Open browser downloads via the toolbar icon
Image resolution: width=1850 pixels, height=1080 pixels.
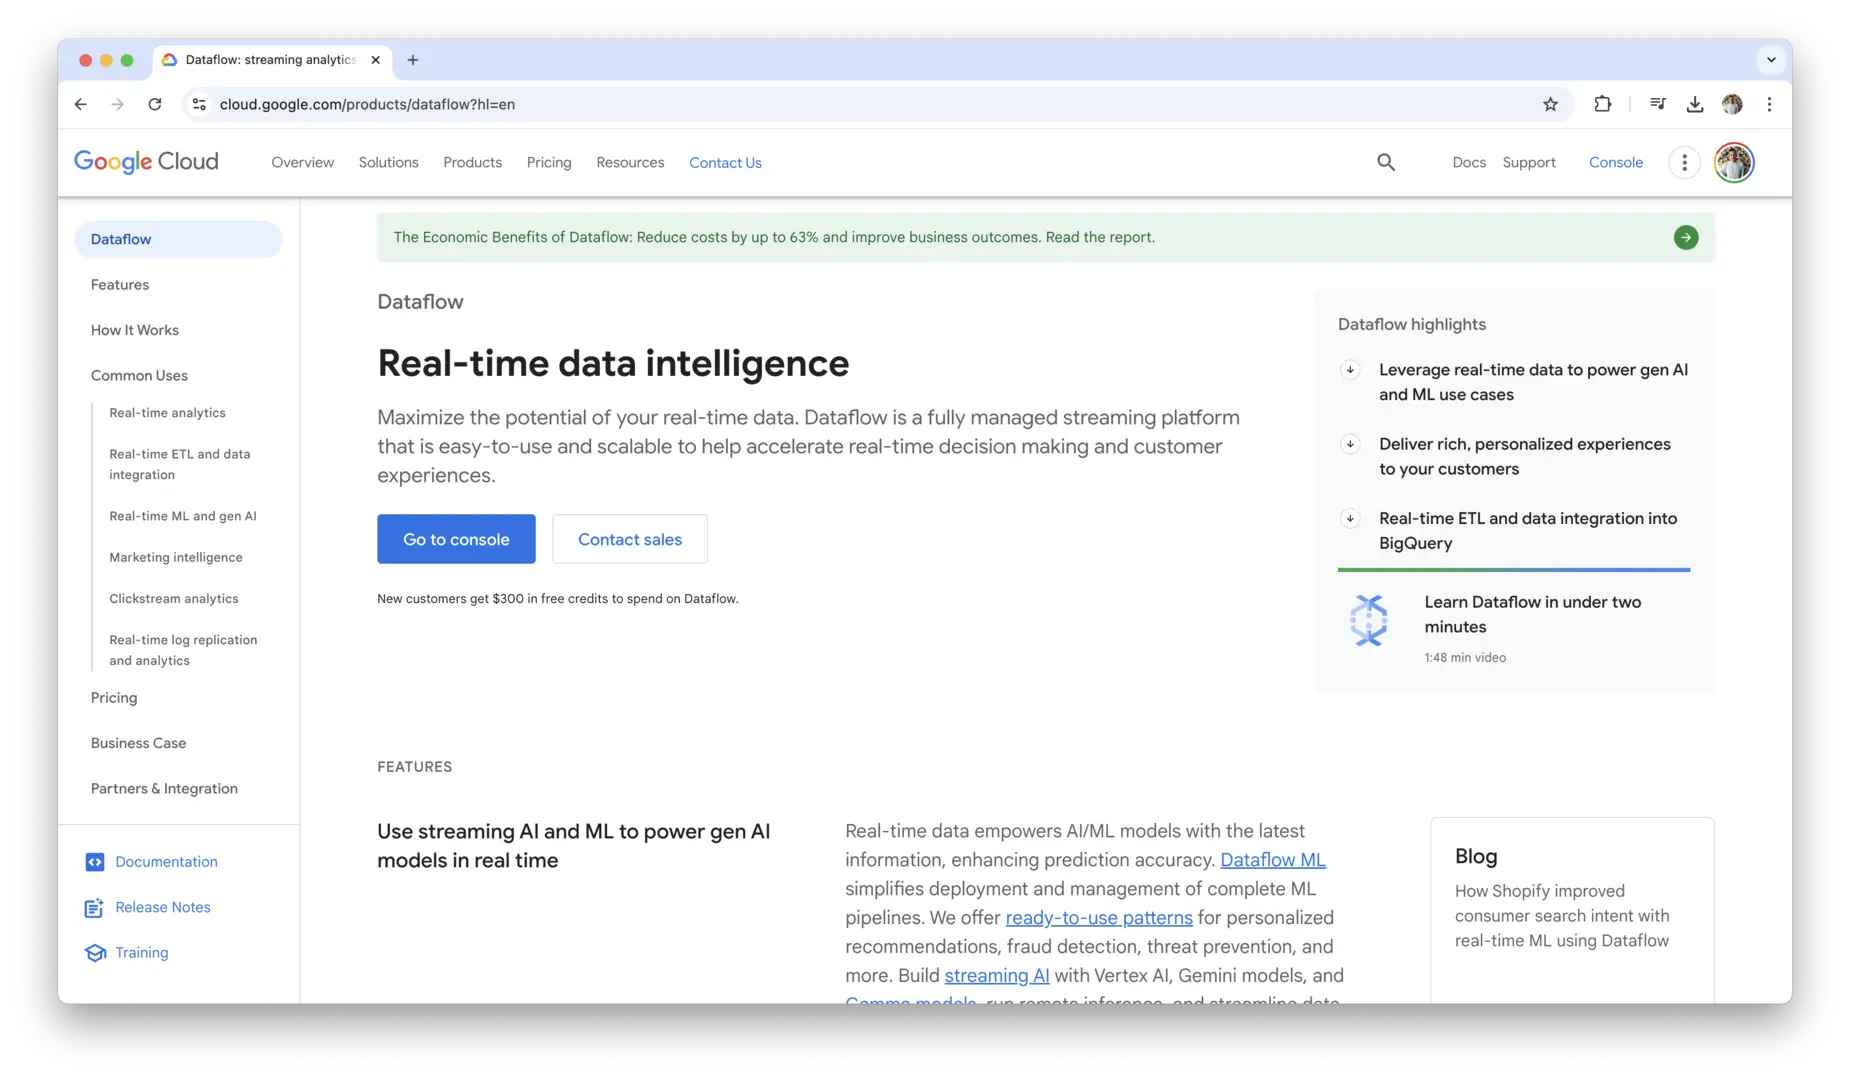[1694, 104]
